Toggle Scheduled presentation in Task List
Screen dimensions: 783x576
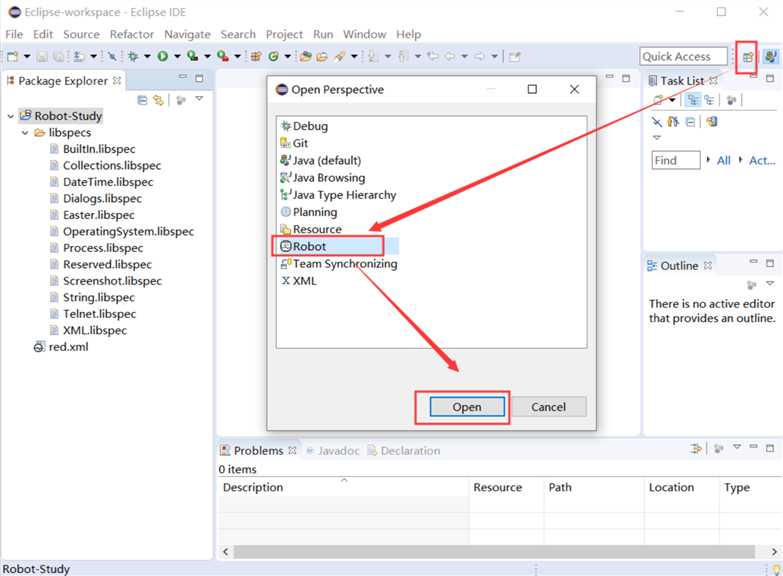pos(709,100)
